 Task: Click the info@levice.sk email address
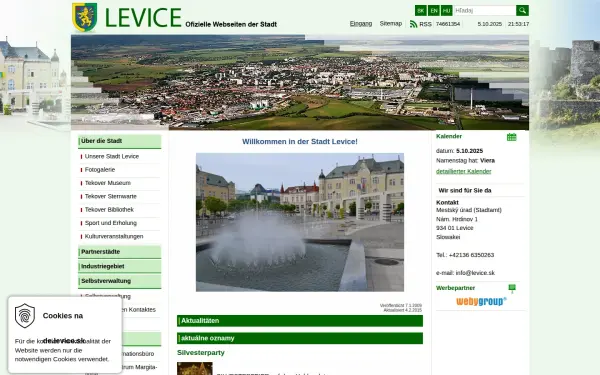[x=475, y=273]
